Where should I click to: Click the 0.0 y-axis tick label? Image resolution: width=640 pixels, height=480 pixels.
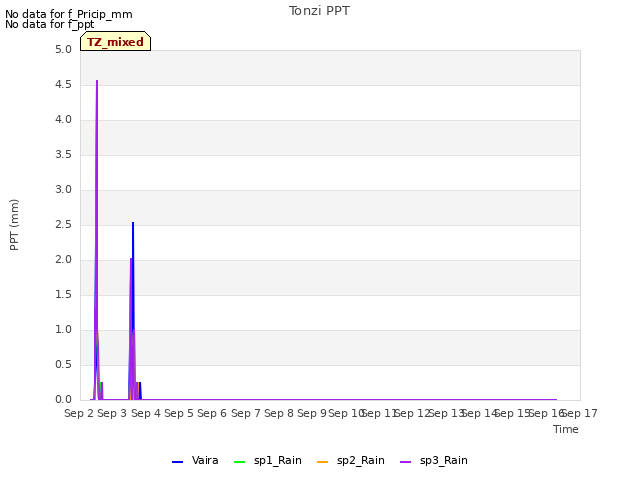[63, 400]
